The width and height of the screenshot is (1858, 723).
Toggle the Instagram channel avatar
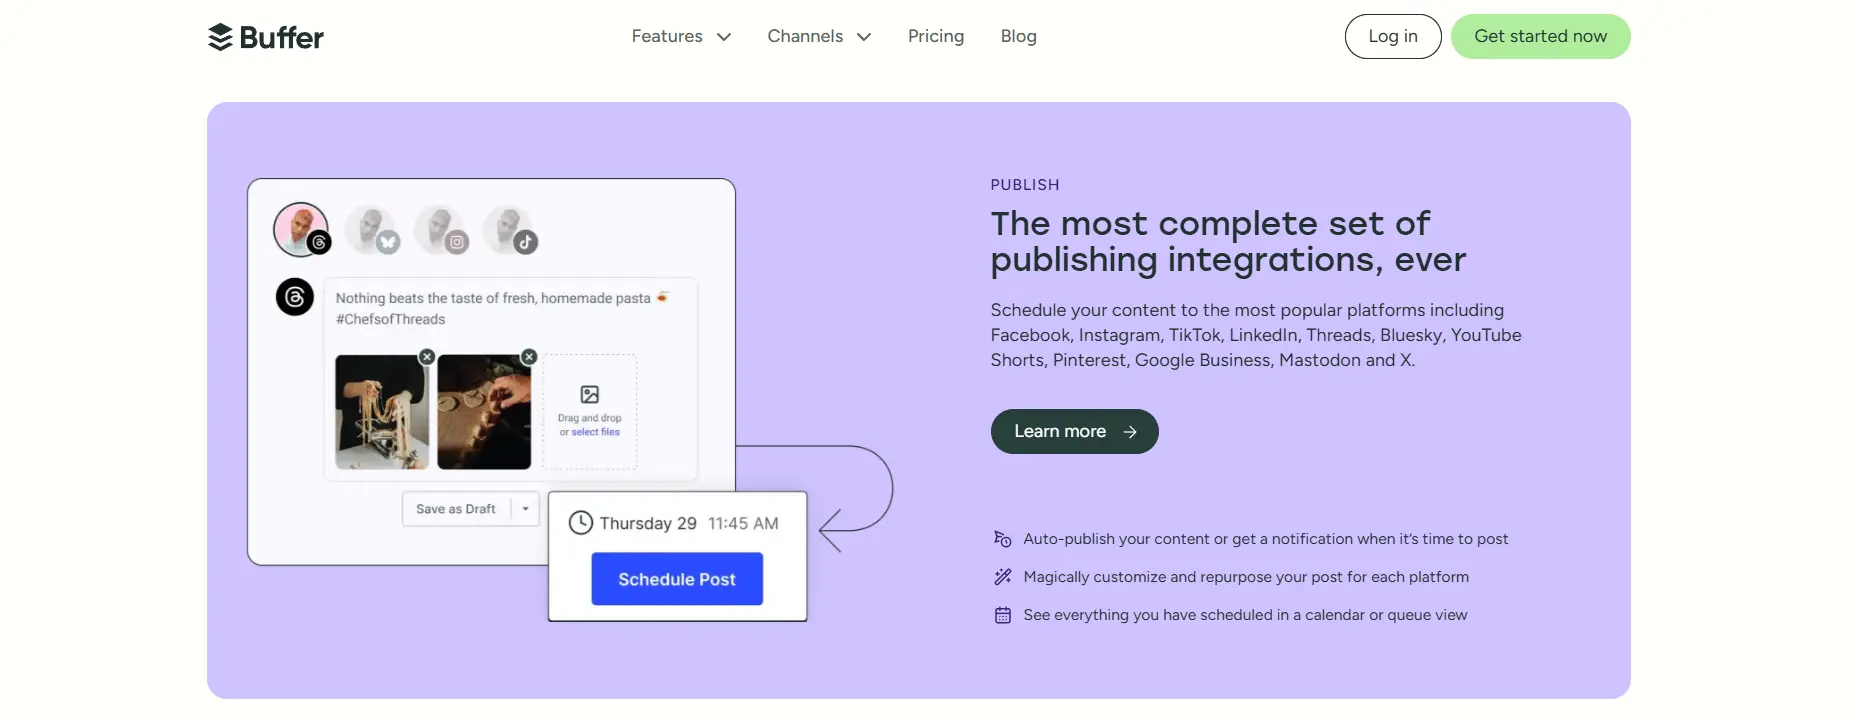[441, 229]
